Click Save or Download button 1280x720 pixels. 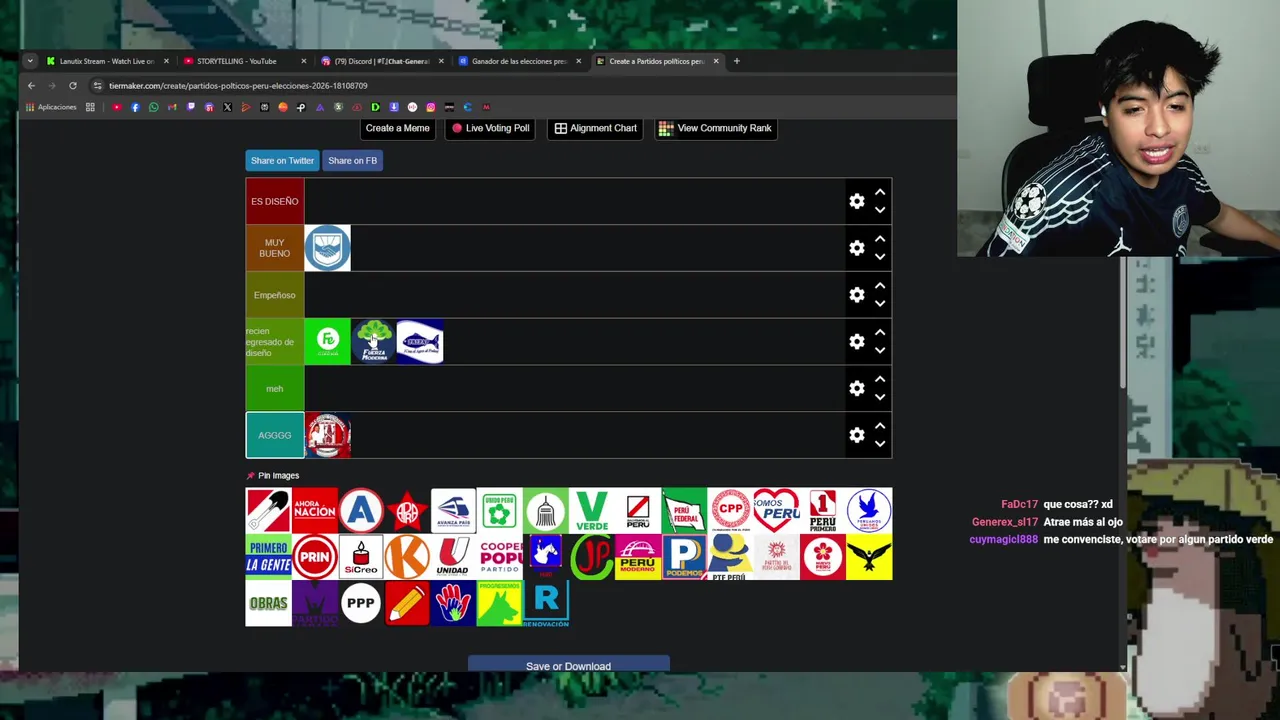pyautogui.click(x=568, y=665)
